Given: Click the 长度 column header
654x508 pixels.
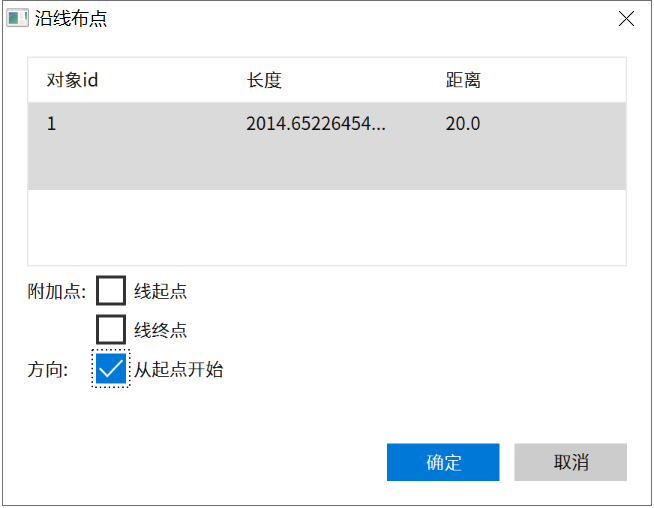Looking at the screenshot, I should [x=264, y=80].
